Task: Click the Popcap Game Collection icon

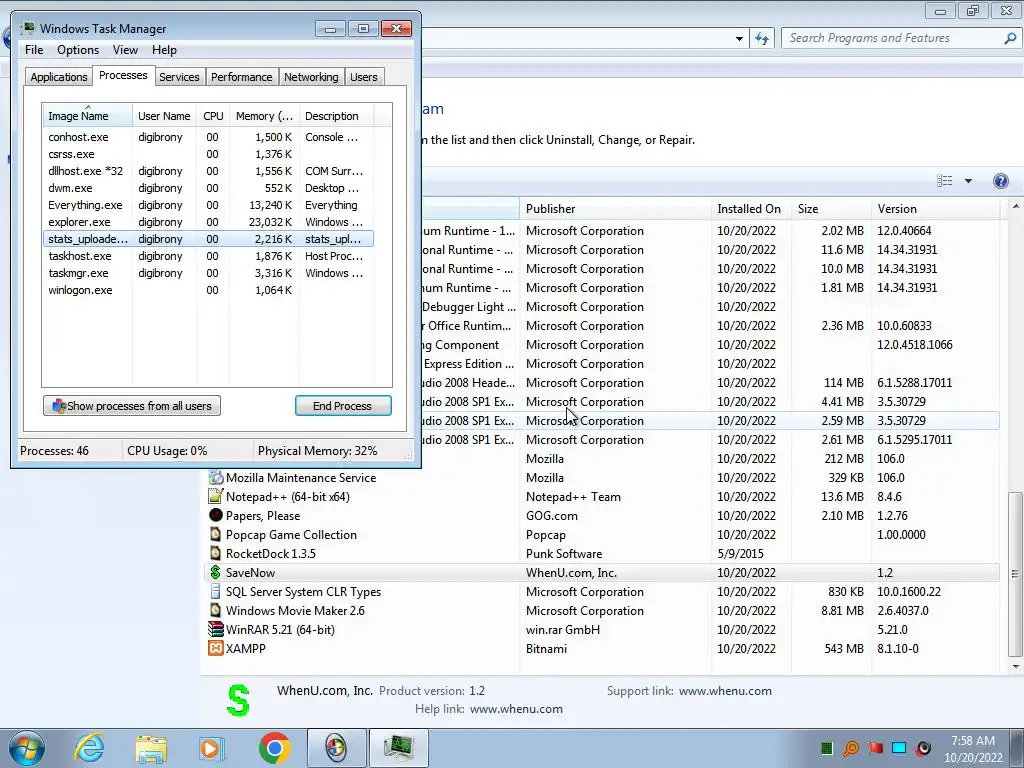Action: click(216, 534)
